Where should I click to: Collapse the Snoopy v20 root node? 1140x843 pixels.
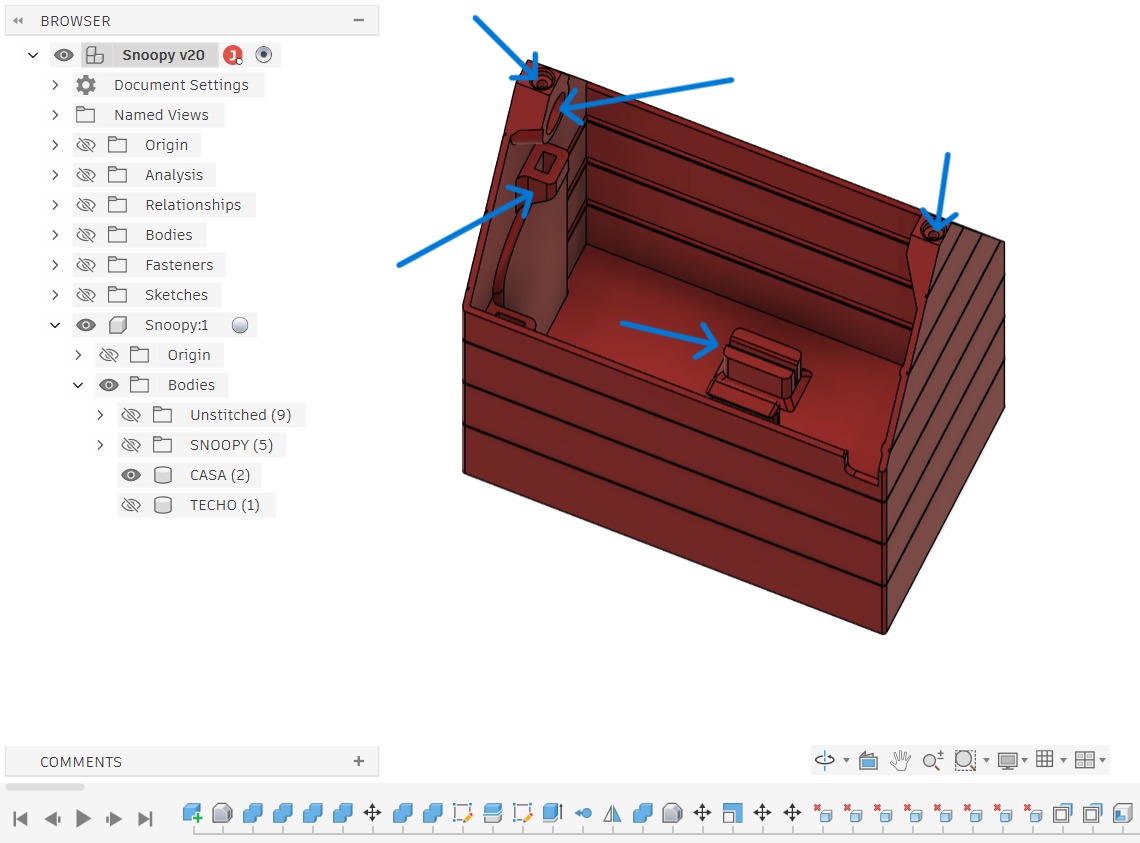tap(33, 55)
